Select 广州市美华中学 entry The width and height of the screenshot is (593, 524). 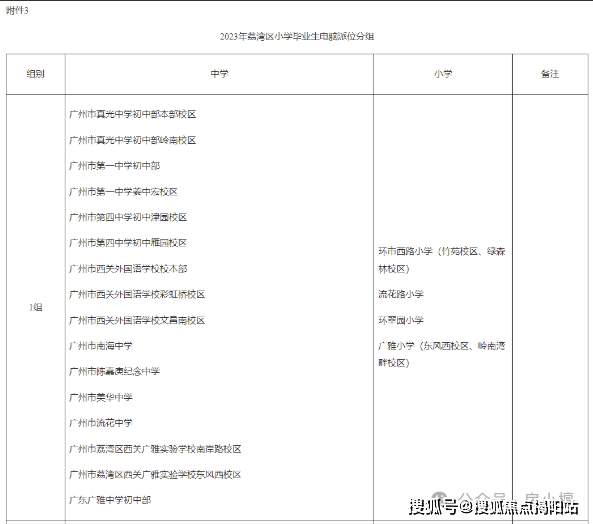coord(101,397)
